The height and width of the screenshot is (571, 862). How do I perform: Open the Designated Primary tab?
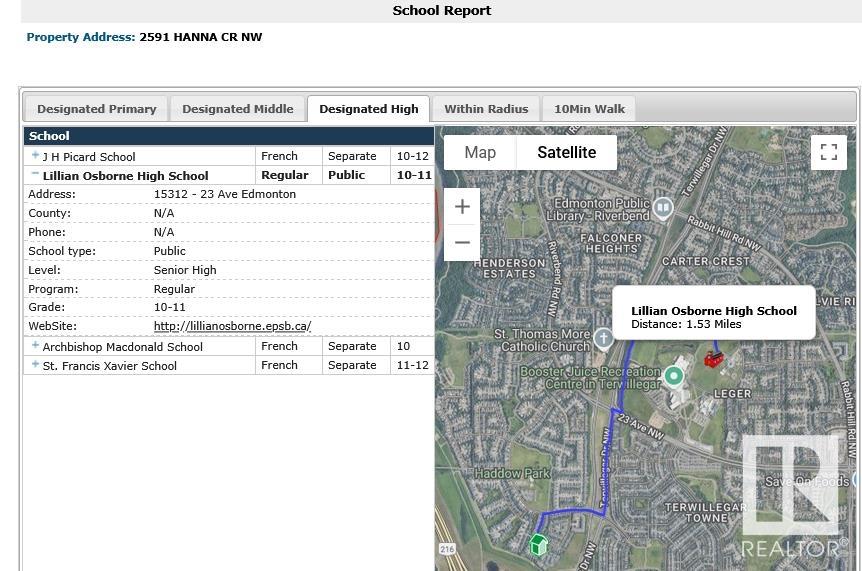click(x=97, y=109)
